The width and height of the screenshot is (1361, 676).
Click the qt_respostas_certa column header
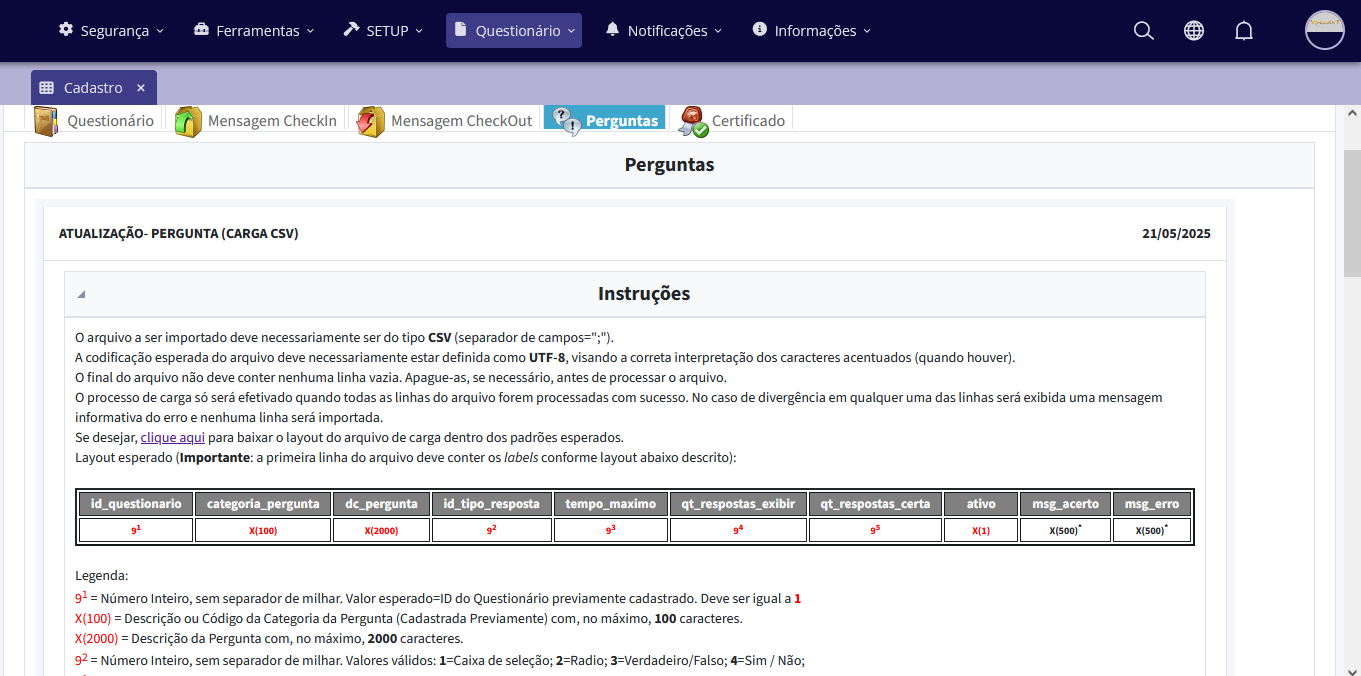click(x=875, y=503)
